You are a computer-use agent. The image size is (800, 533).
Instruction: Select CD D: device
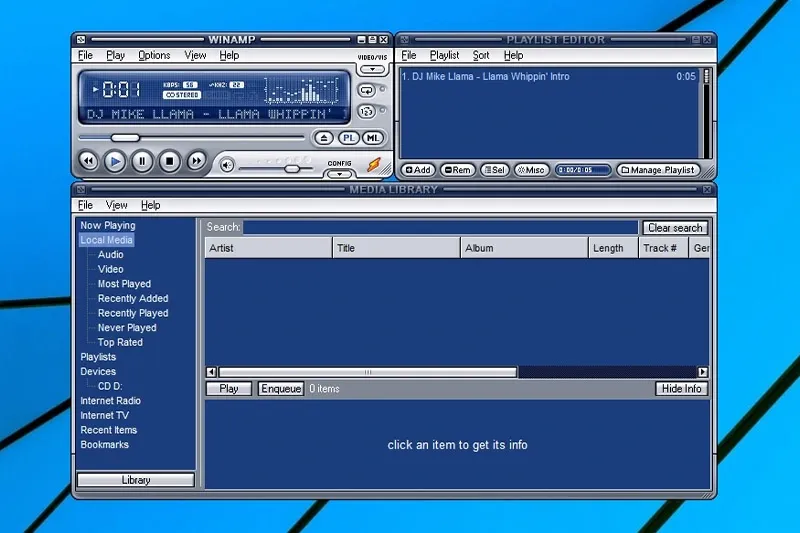tap(110, 386)
